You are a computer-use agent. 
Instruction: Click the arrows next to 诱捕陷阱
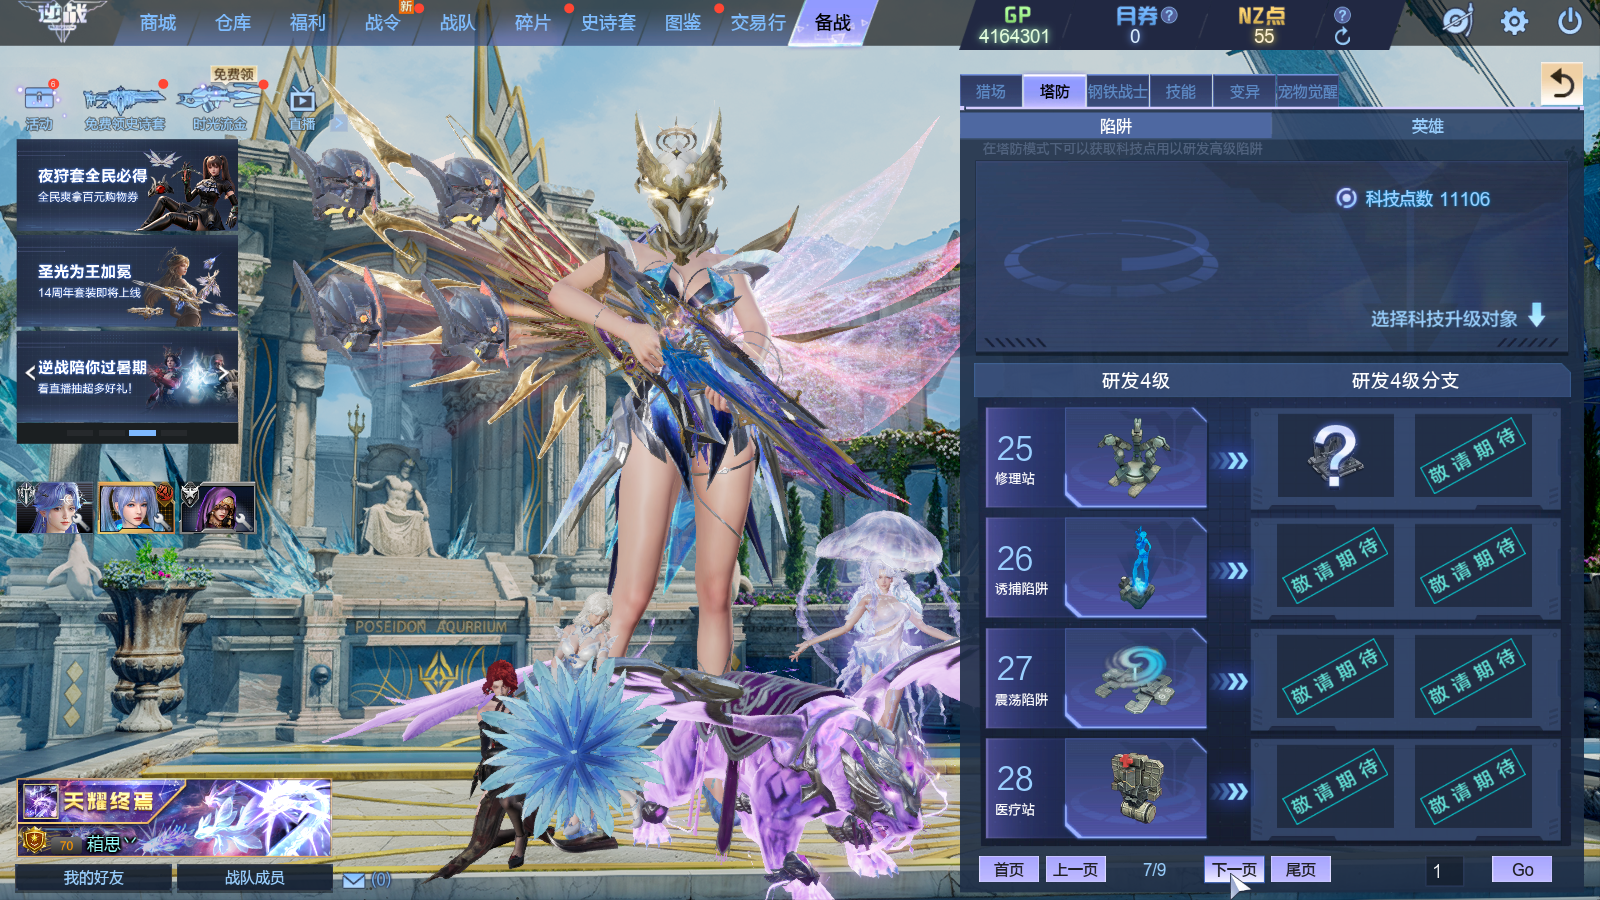click(x=1230, y=571)
